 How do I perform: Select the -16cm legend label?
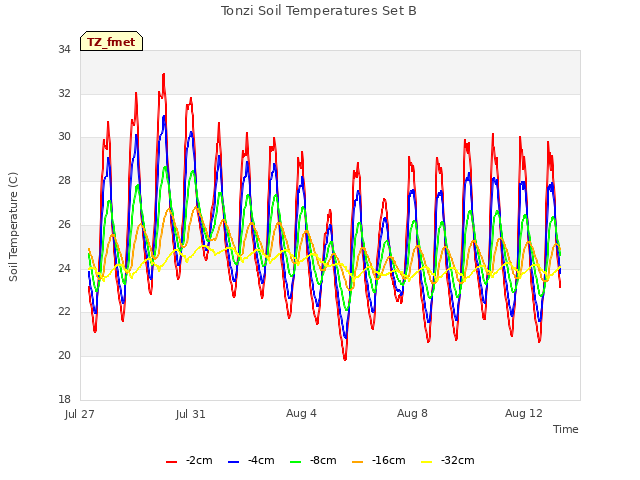[x=389, y=460]
